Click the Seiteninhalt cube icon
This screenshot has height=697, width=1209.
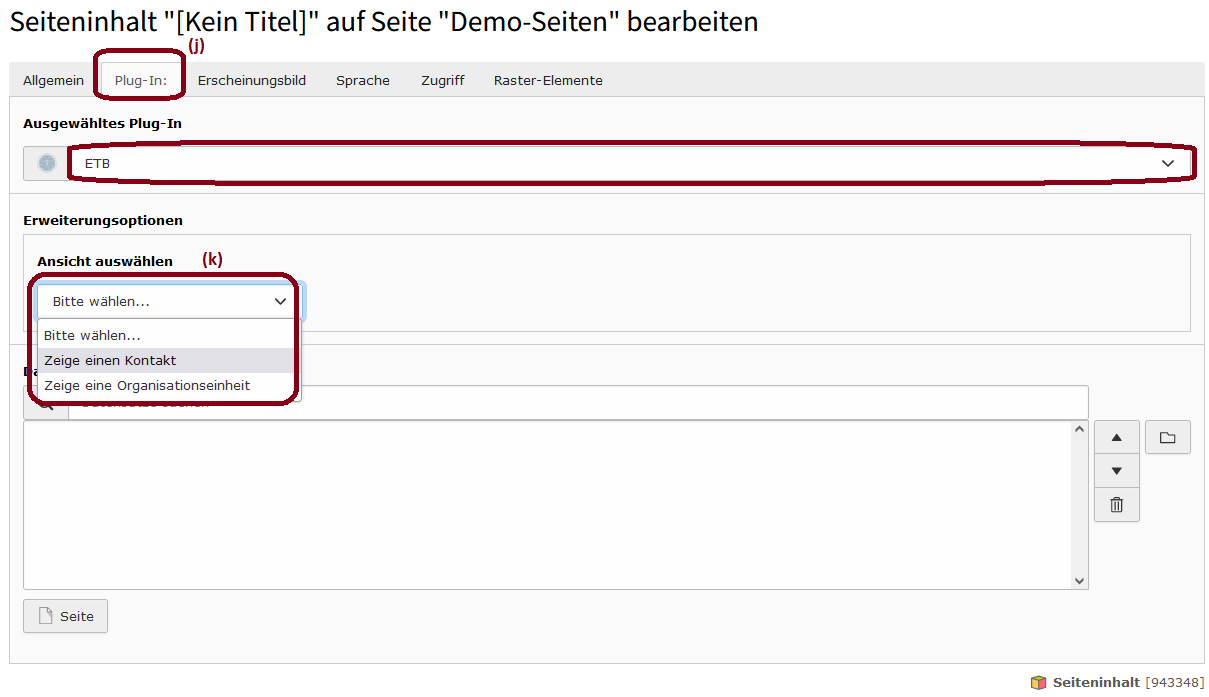coord(1039,682)
